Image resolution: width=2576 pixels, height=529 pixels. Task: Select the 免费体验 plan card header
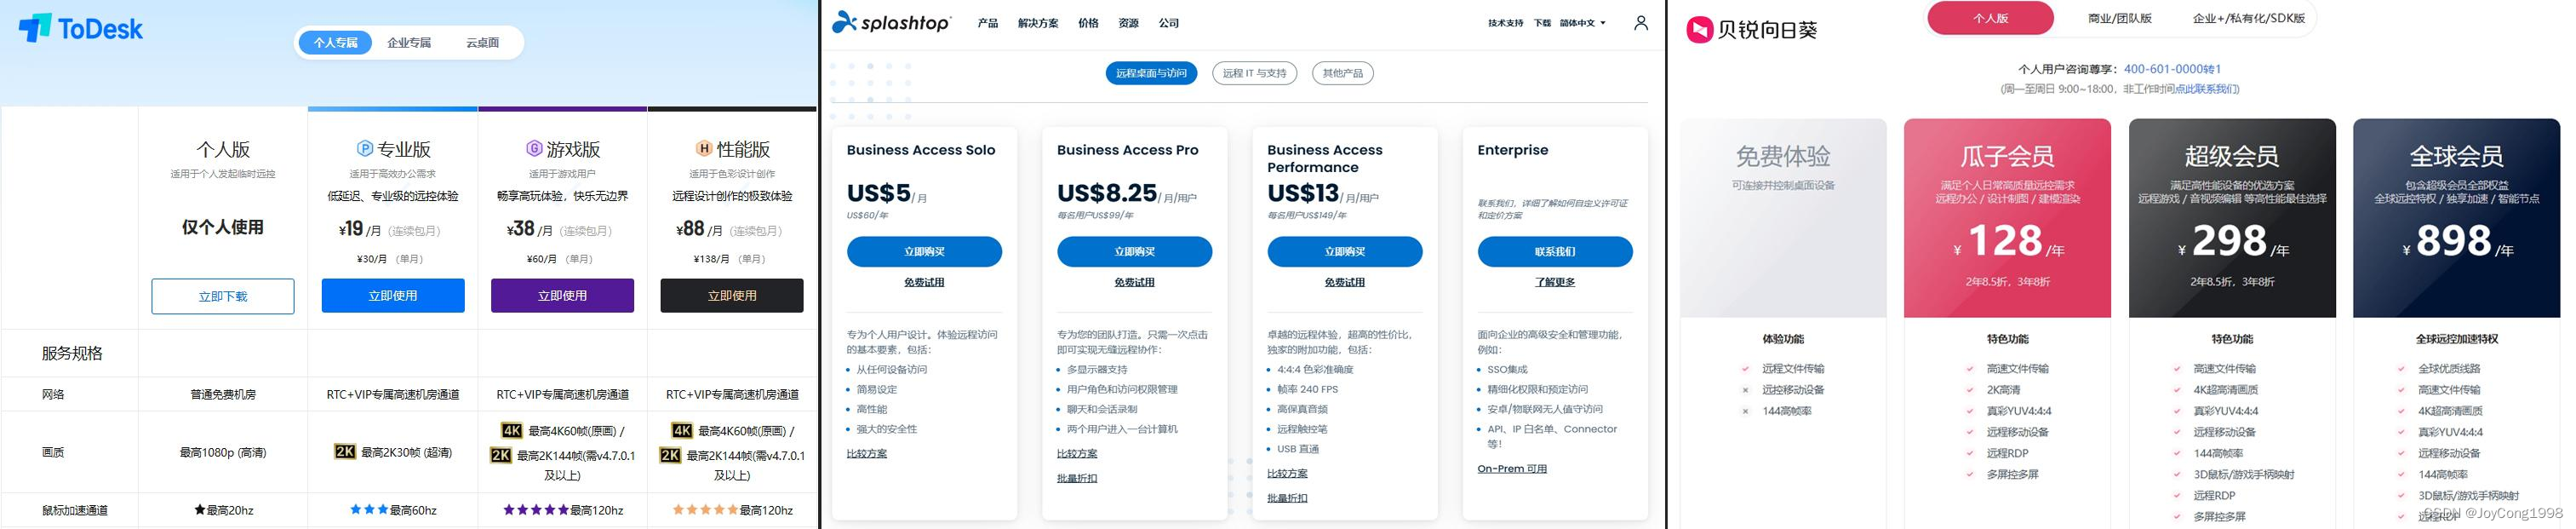(x=1783, y=218)
